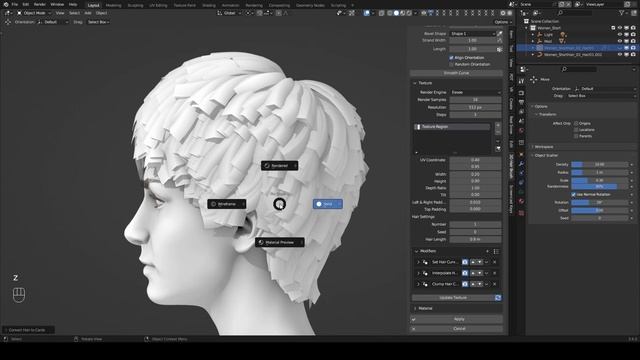
Task: Open the File menu
Action: [15, 4]
